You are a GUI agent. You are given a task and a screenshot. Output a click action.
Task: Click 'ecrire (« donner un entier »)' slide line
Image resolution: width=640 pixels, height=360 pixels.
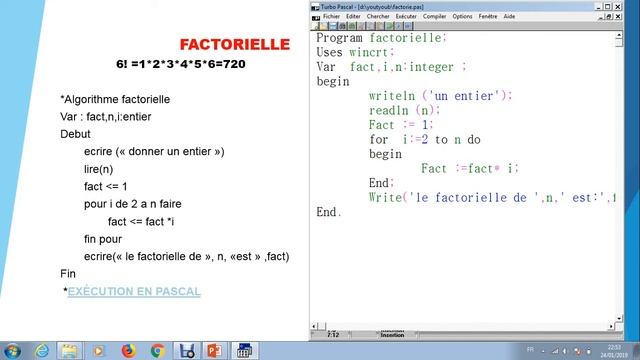point(154,151)
